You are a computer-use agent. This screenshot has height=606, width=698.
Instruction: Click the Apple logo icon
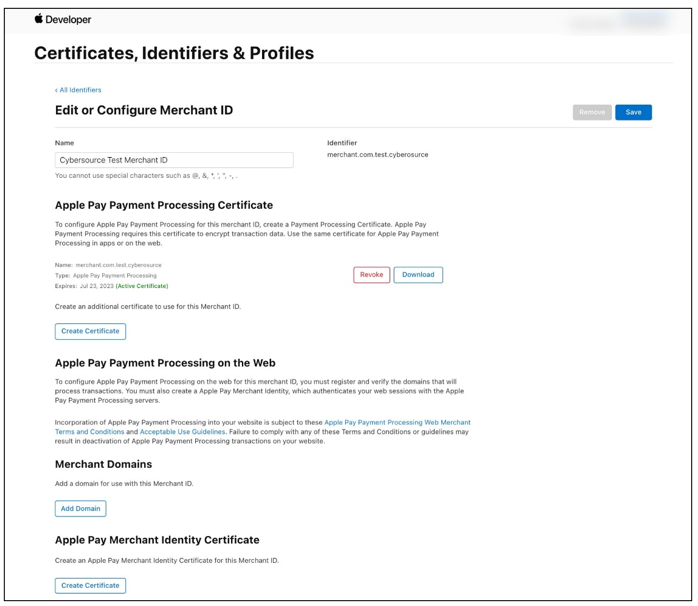[x=39, y=19]
